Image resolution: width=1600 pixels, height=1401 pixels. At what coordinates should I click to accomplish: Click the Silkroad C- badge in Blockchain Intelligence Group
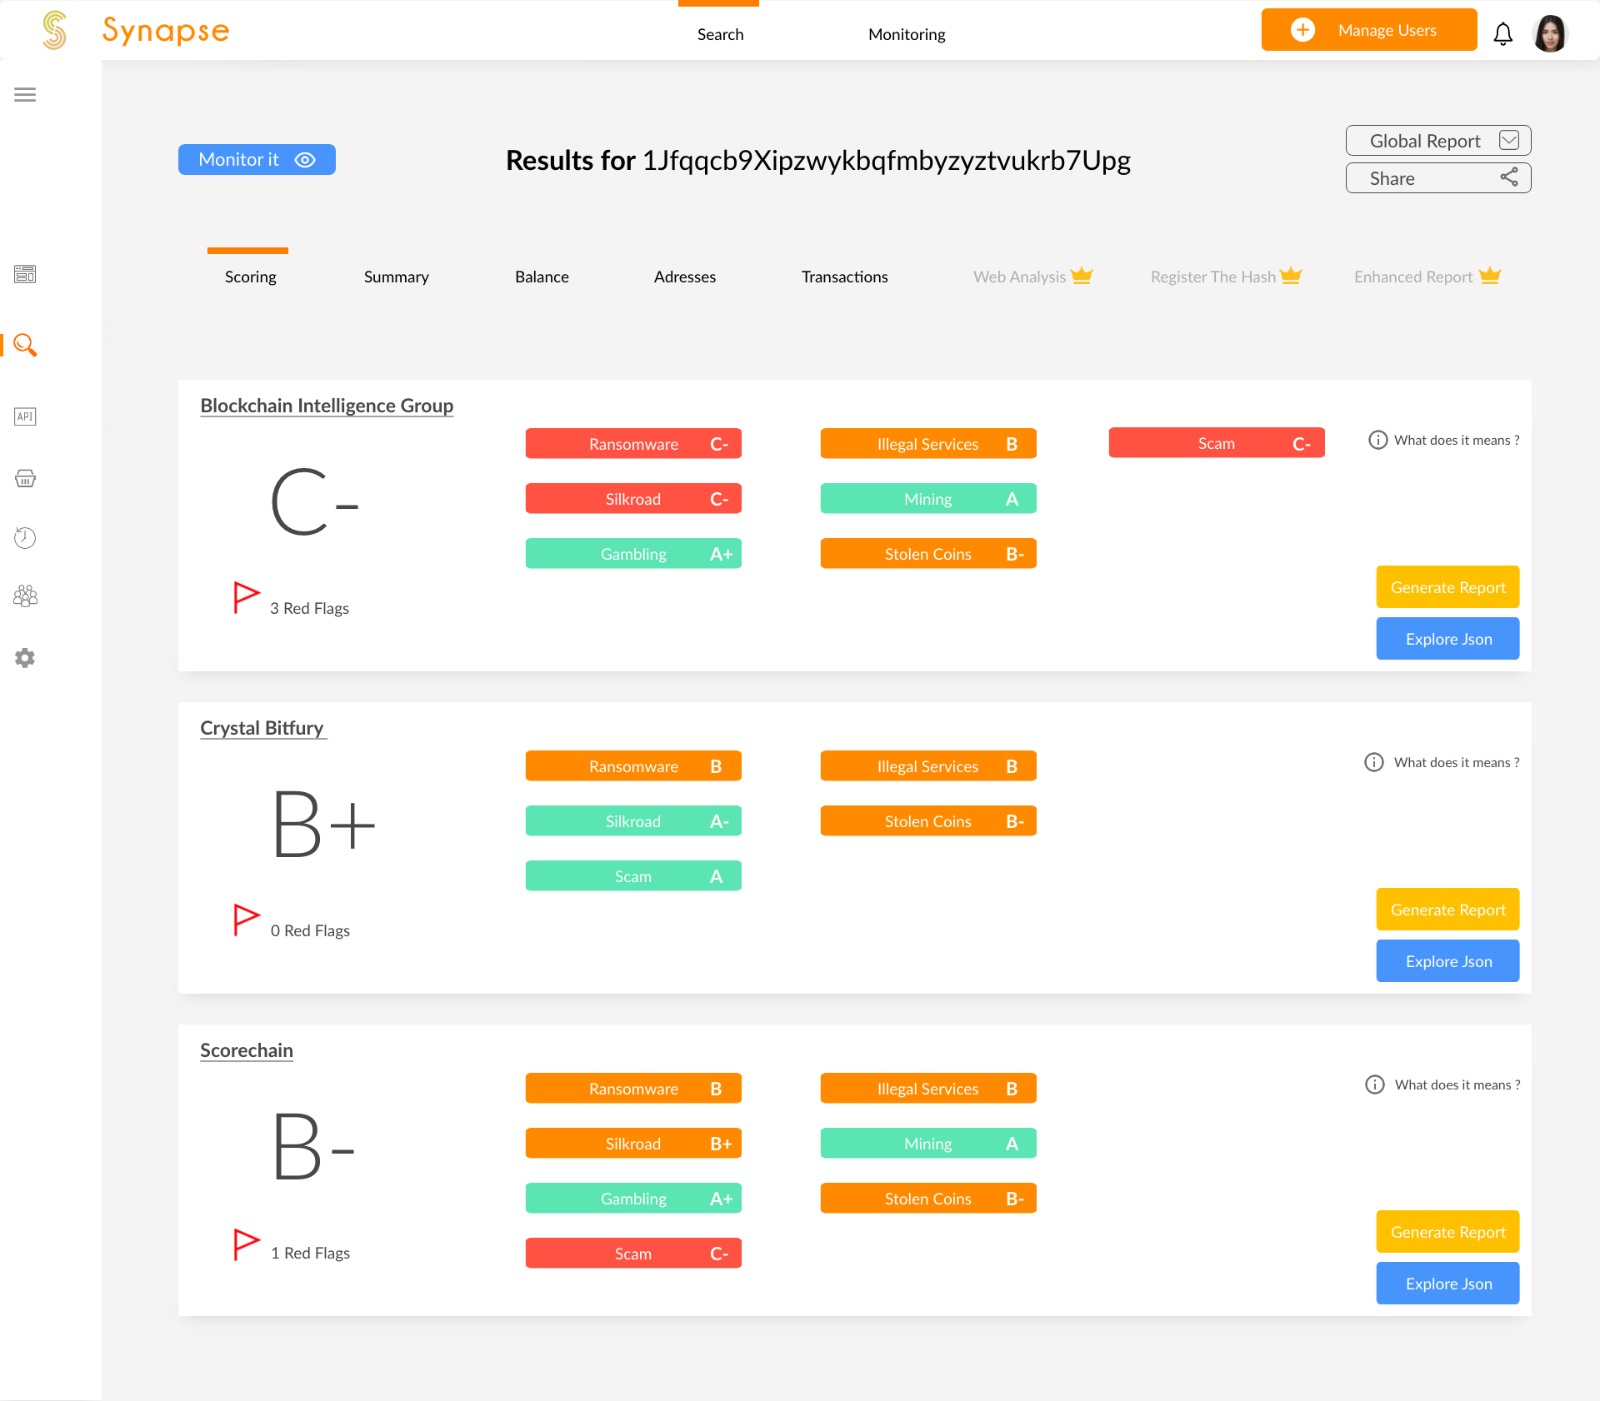point(634,499)
